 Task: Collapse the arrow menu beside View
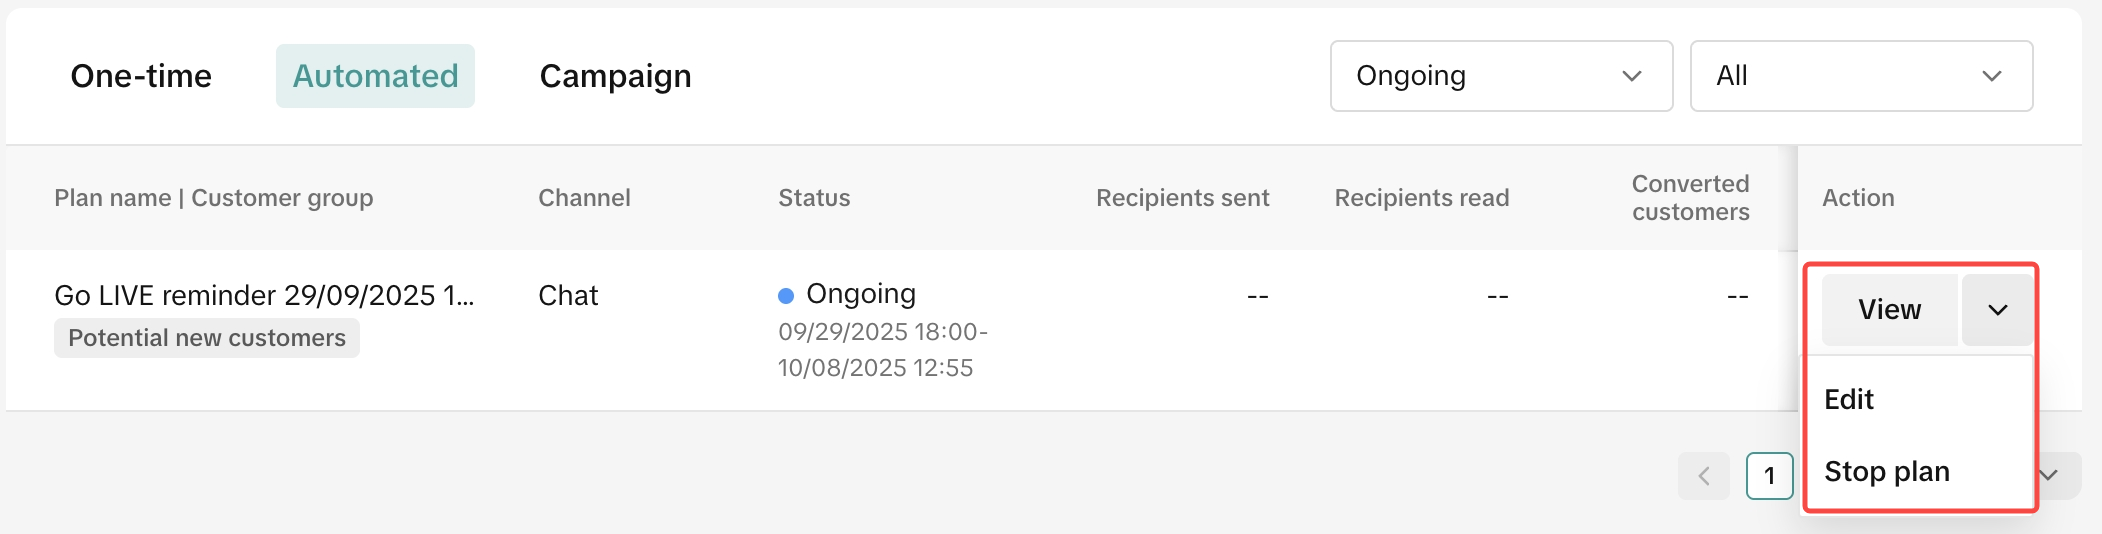[1997, 310]
